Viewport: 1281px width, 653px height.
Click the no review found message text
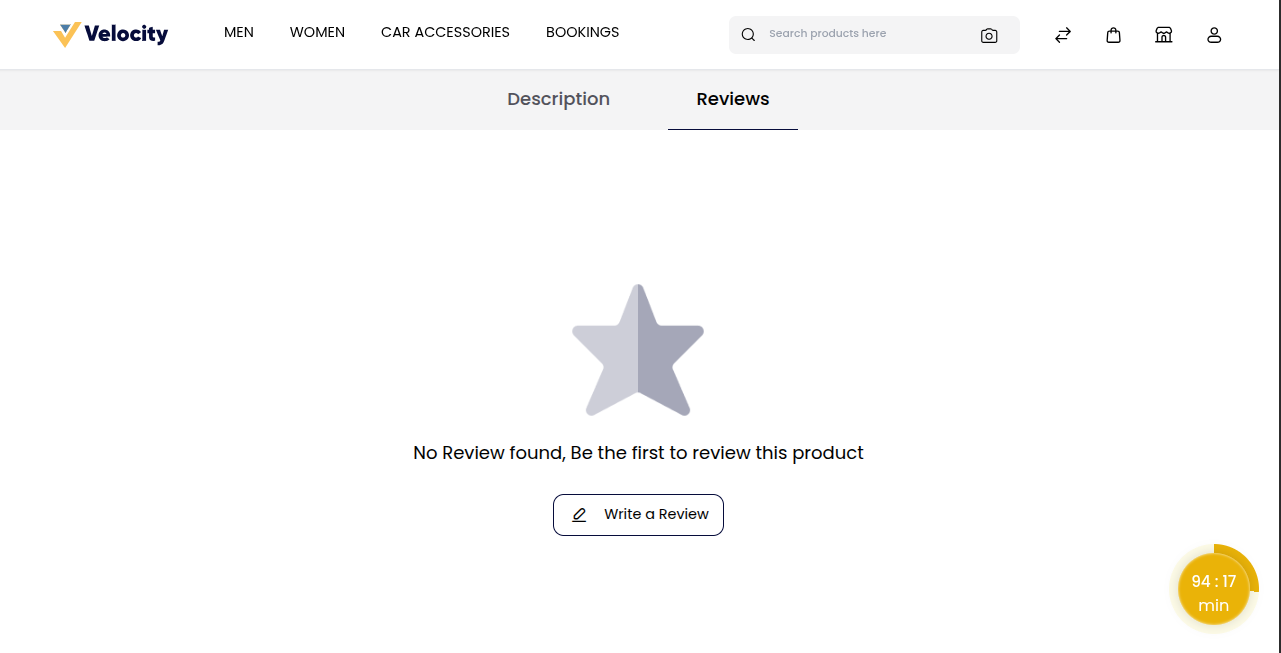638,453
